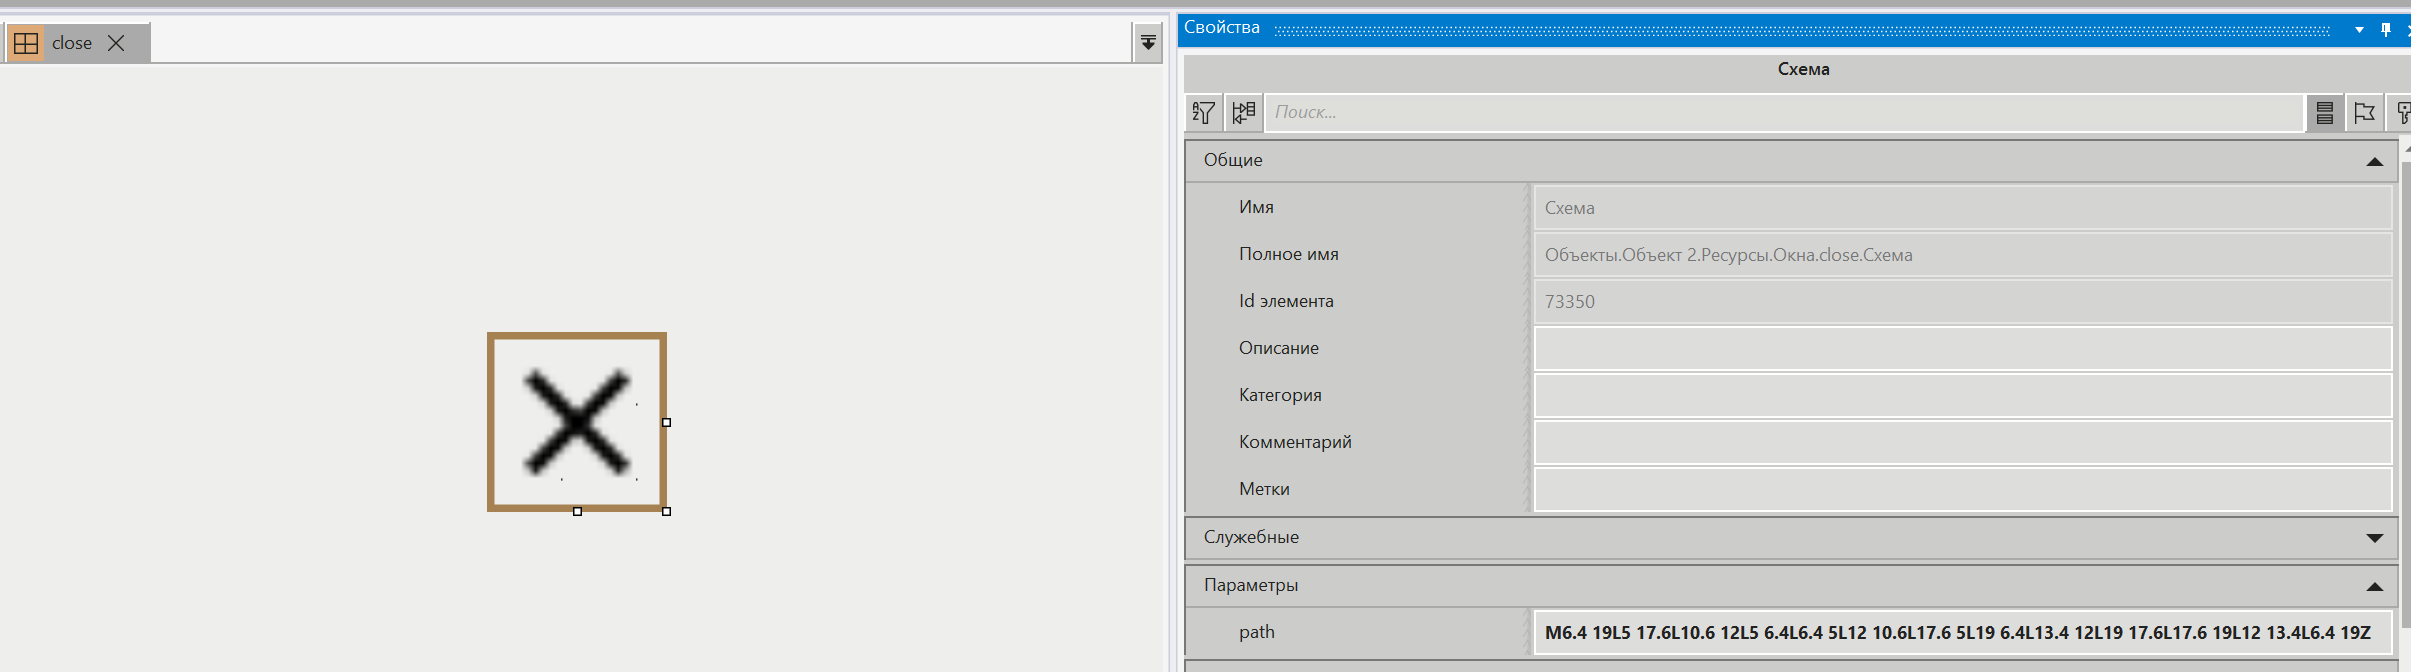Click the flag icon in properties toolbar
2411x672 pixels.
2364,113
